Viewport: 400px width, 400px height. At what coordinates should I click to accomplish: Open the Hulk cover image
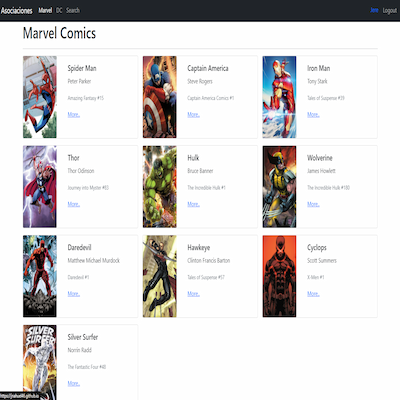(x=160, y=187)
